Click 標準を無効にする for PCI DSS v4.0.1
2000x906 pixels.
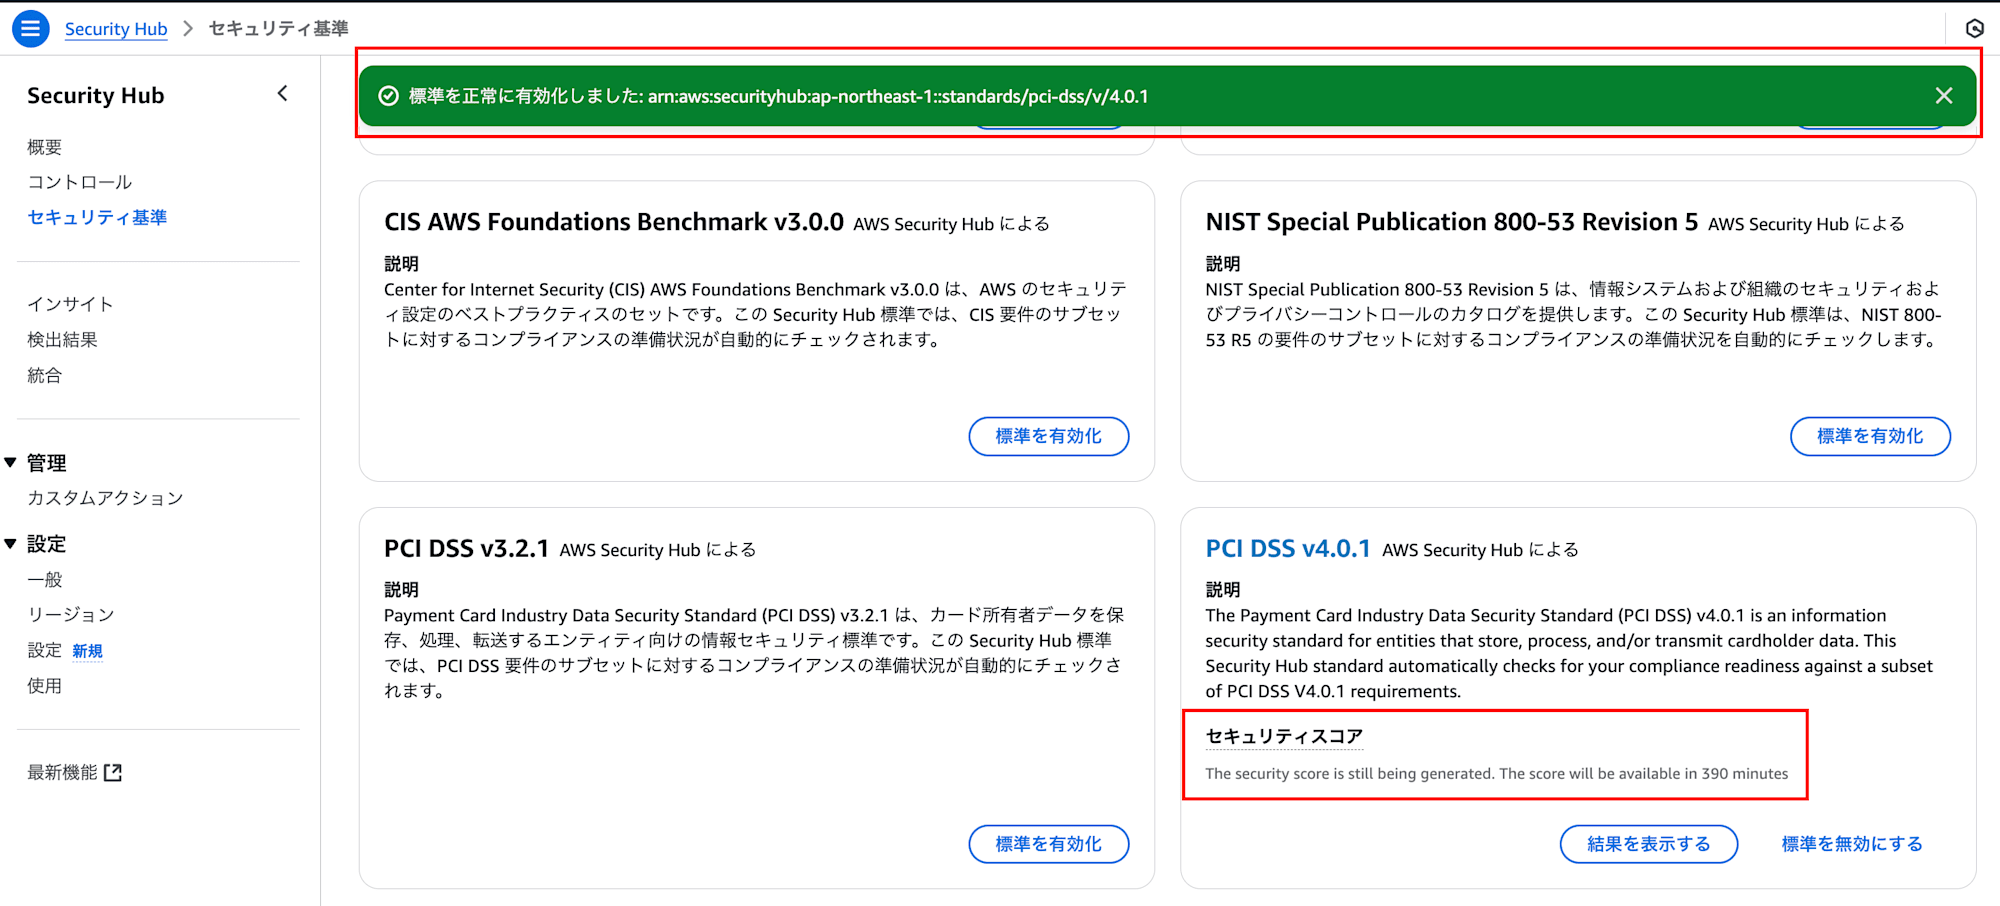1852,844
